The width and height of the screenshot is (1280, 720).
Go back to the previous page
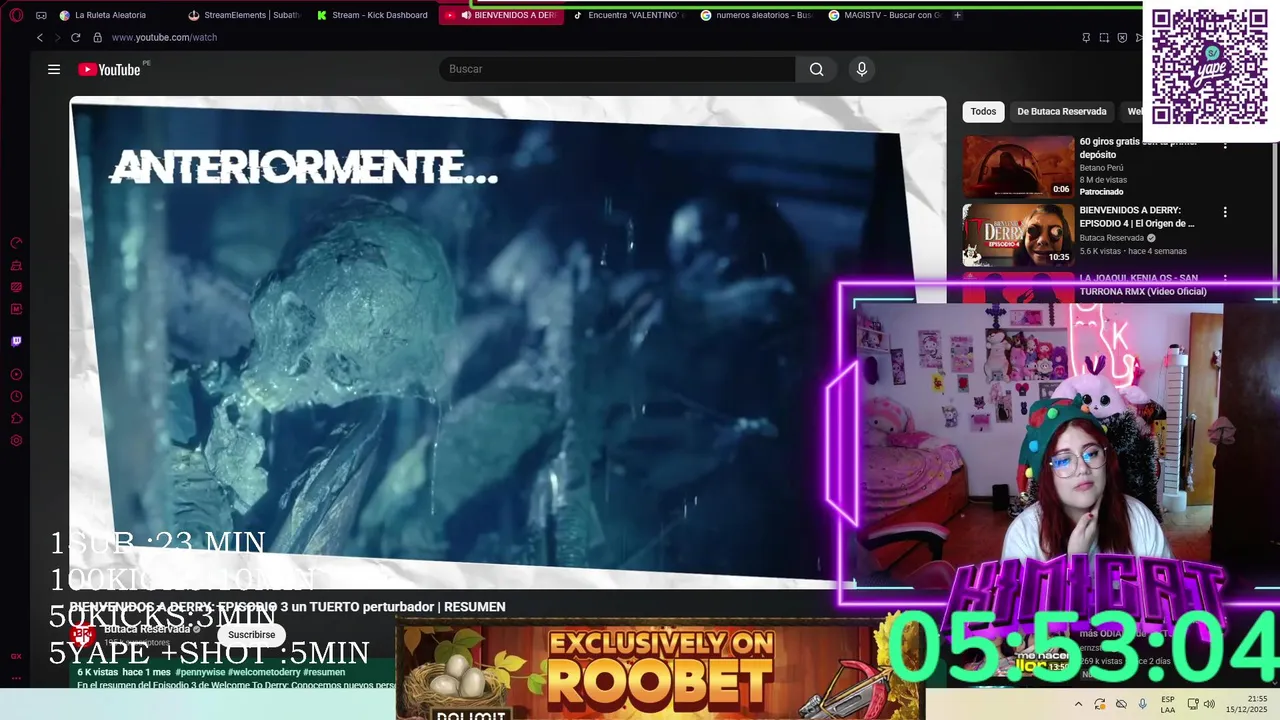coord(40,37)
